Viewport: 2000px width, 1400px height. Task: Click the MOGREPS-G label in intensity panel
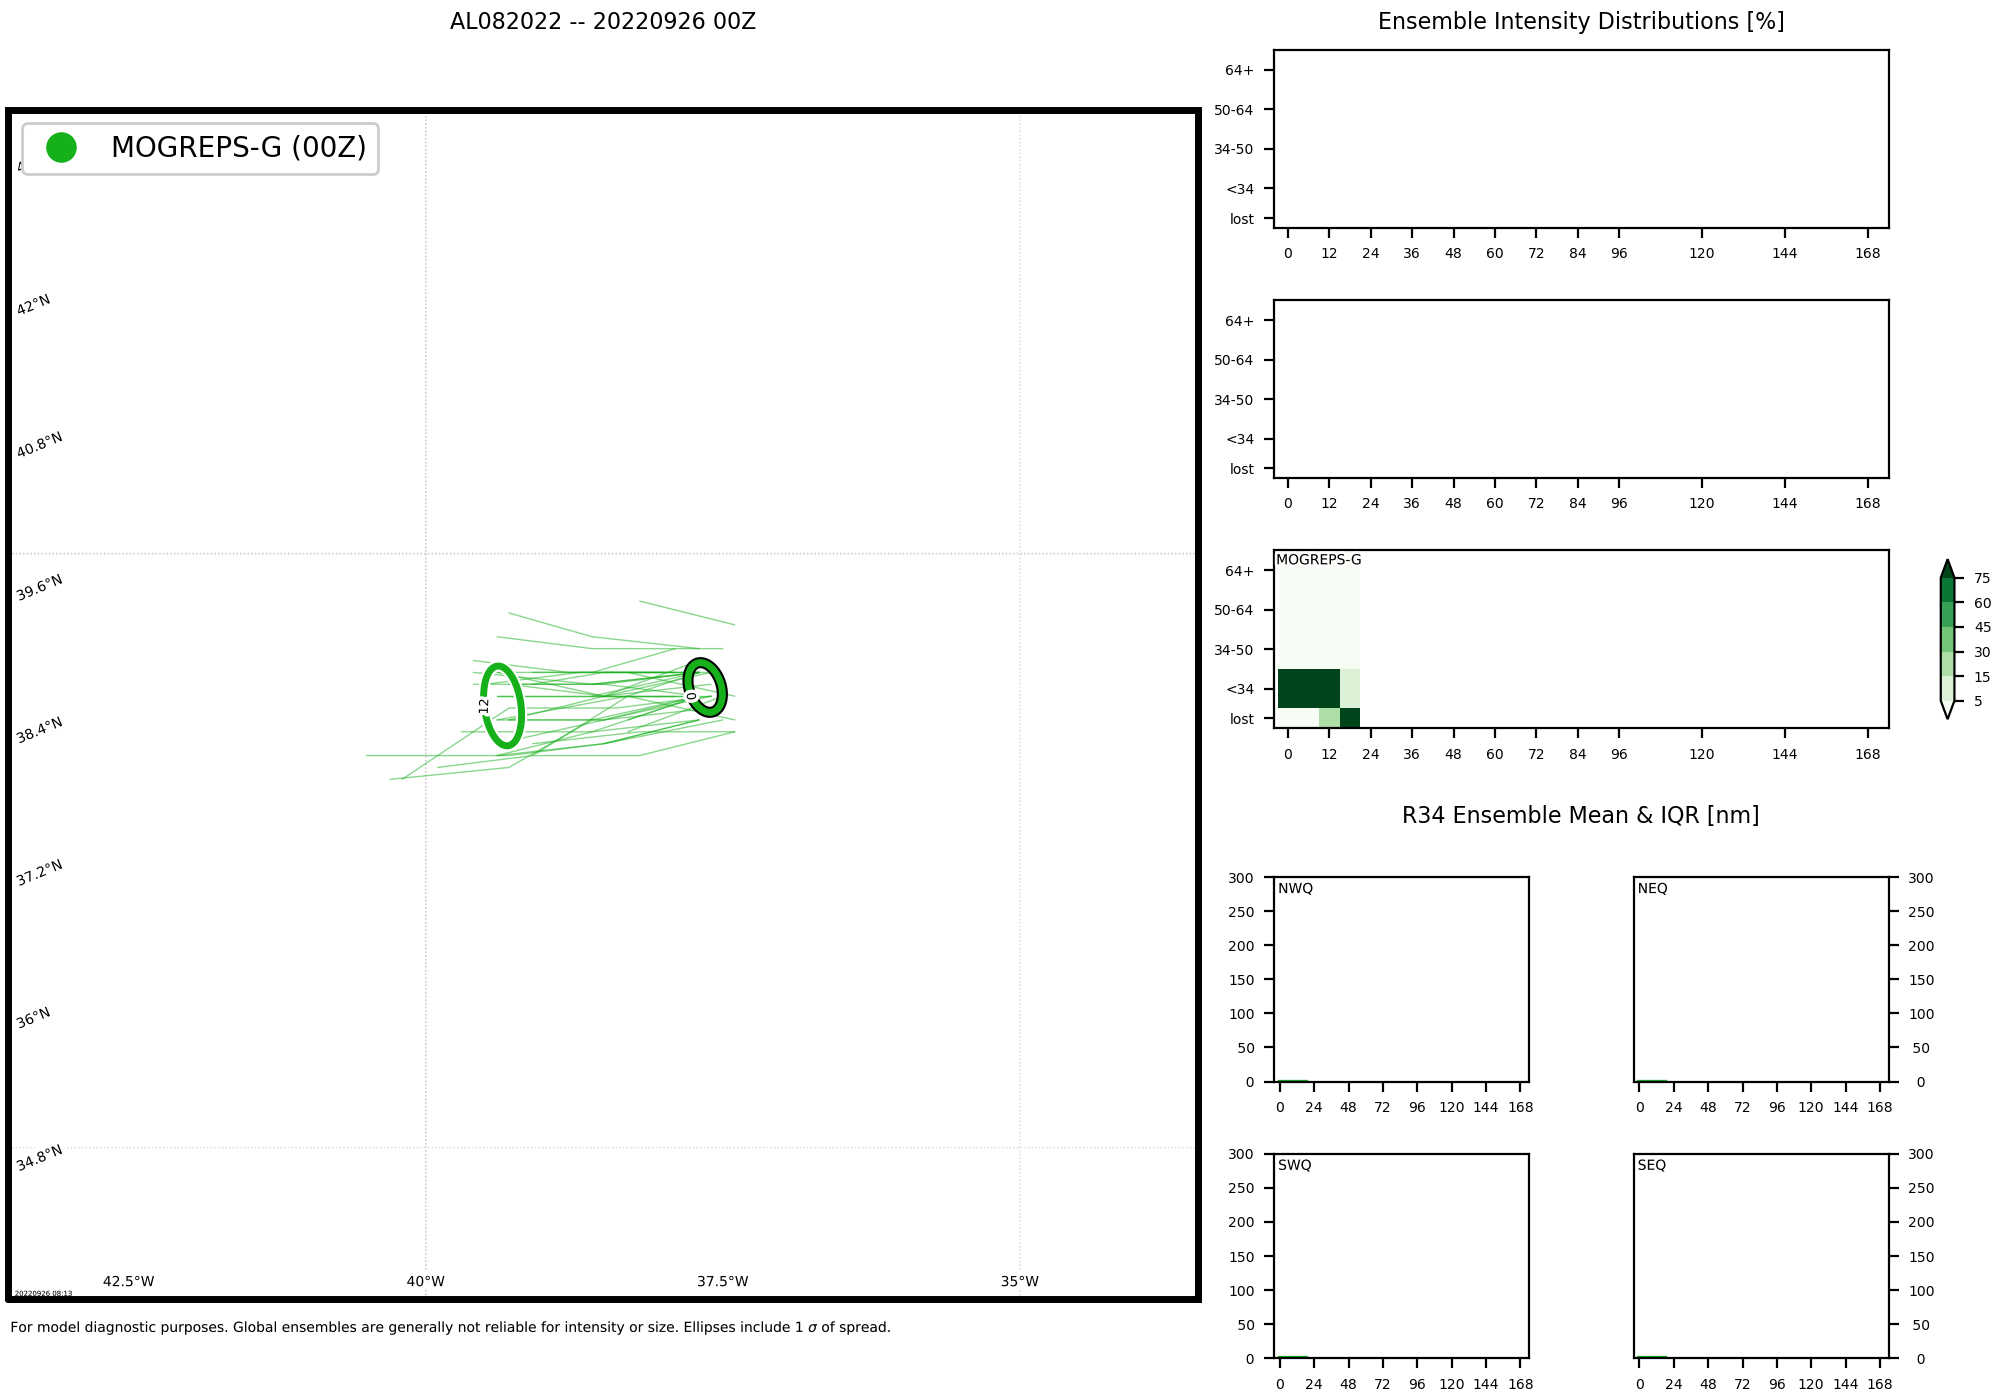click(x=1318, y=560)
